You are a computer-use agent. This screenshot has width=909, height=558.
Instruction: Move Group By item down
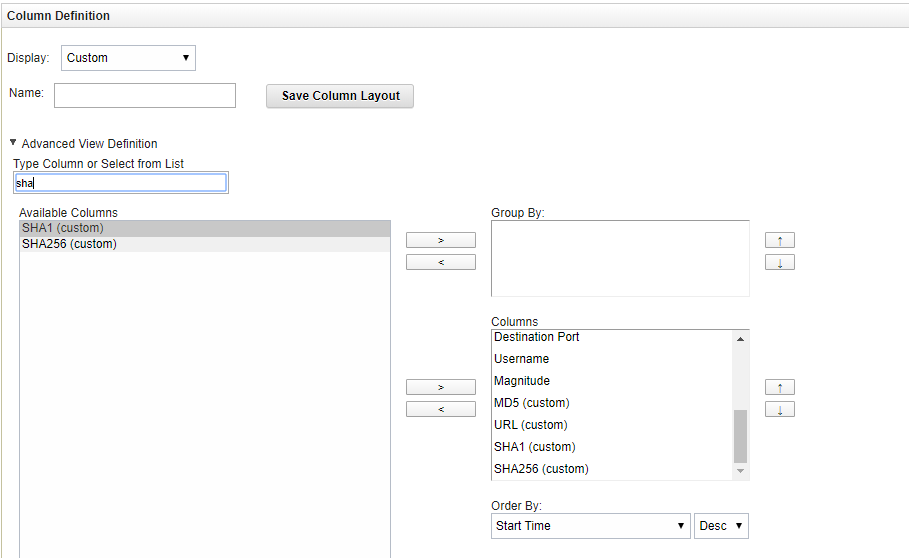coord(779,262)
